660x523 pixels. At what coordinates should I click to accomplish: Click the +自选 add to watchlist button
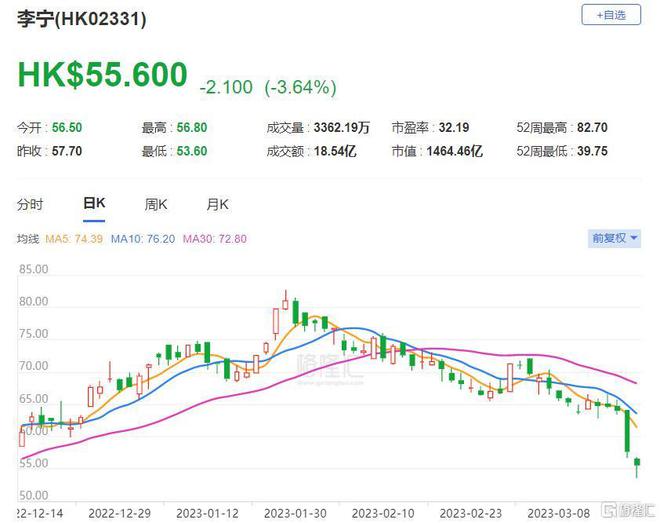(x=610, y=14)
